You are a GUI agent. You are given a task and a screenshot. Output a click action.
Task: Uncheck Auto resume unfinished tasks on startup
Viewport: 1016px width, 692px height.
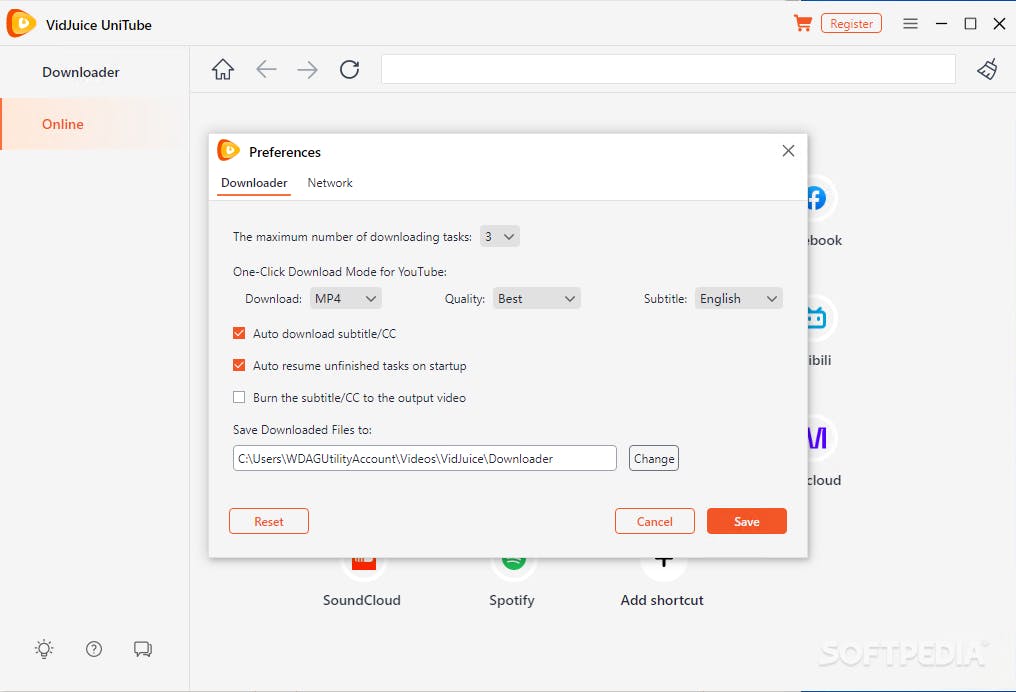click(x=239, y=365)
